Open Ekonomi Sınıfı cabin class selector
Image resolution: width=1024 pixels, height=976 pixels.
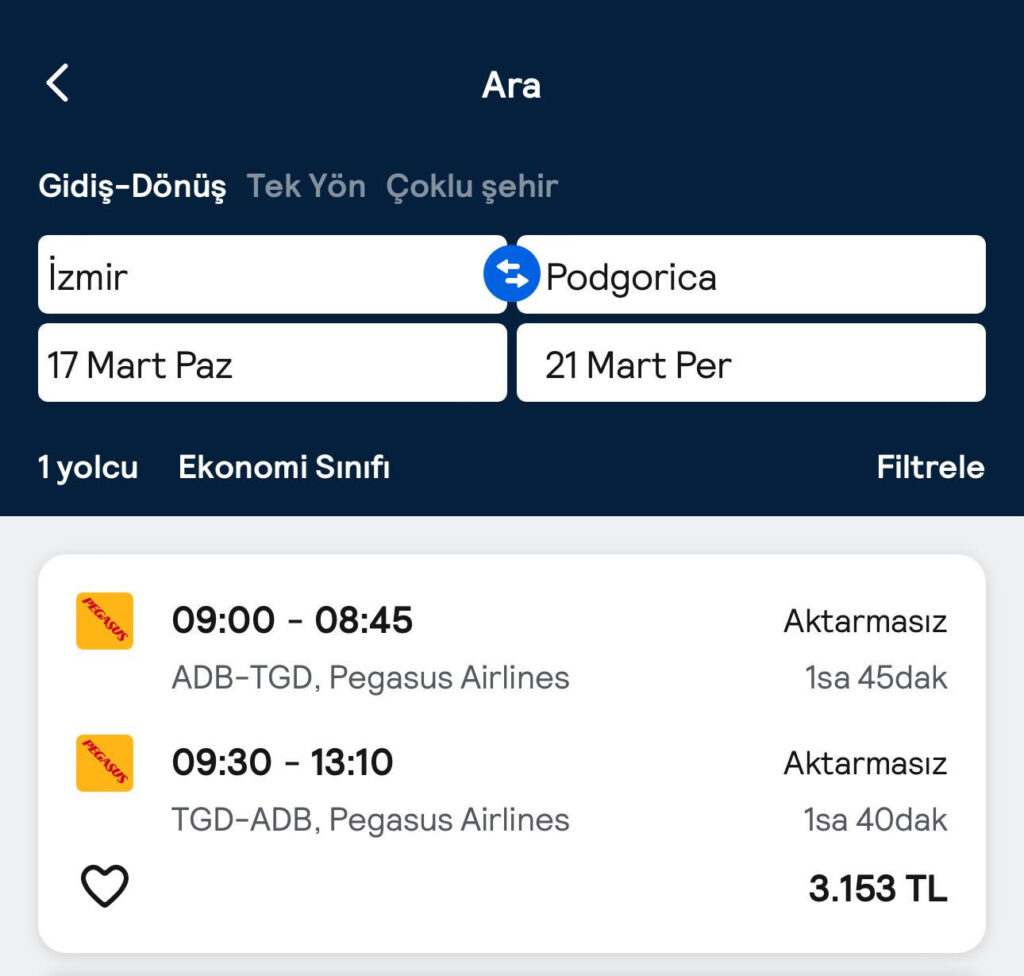pos(284,467)
